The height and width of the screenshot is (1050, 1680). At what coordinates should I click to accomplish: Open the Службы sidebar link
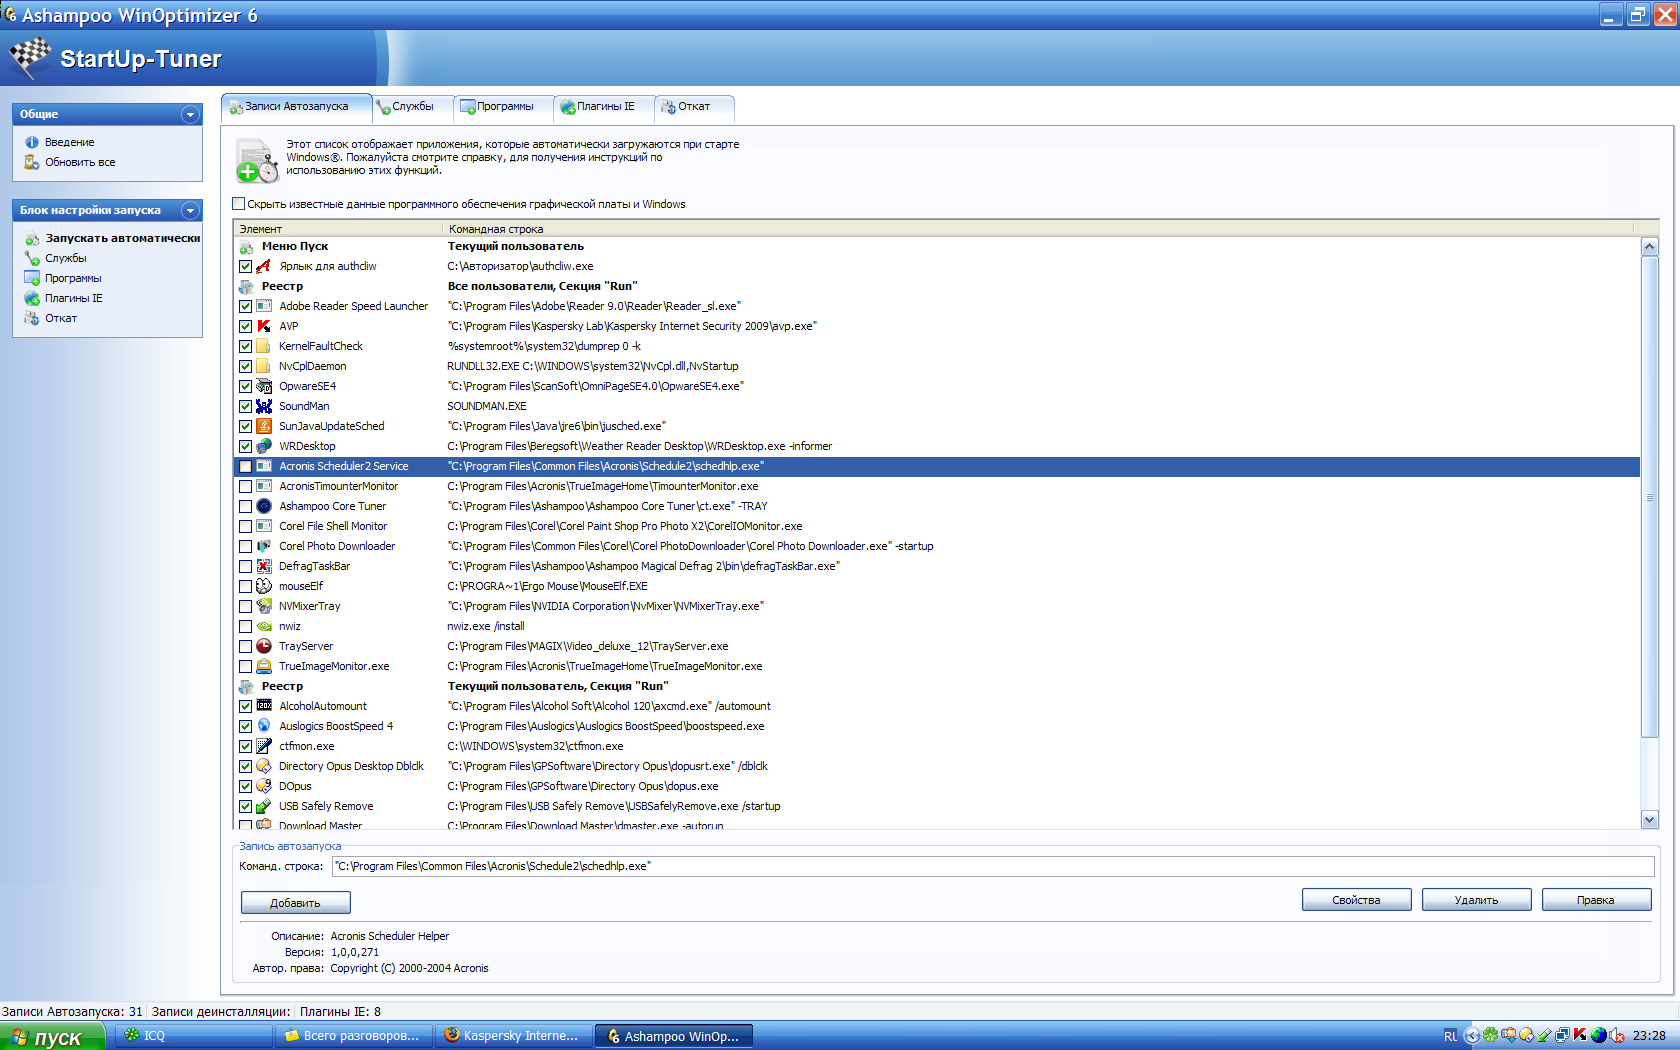coord(66,258)
